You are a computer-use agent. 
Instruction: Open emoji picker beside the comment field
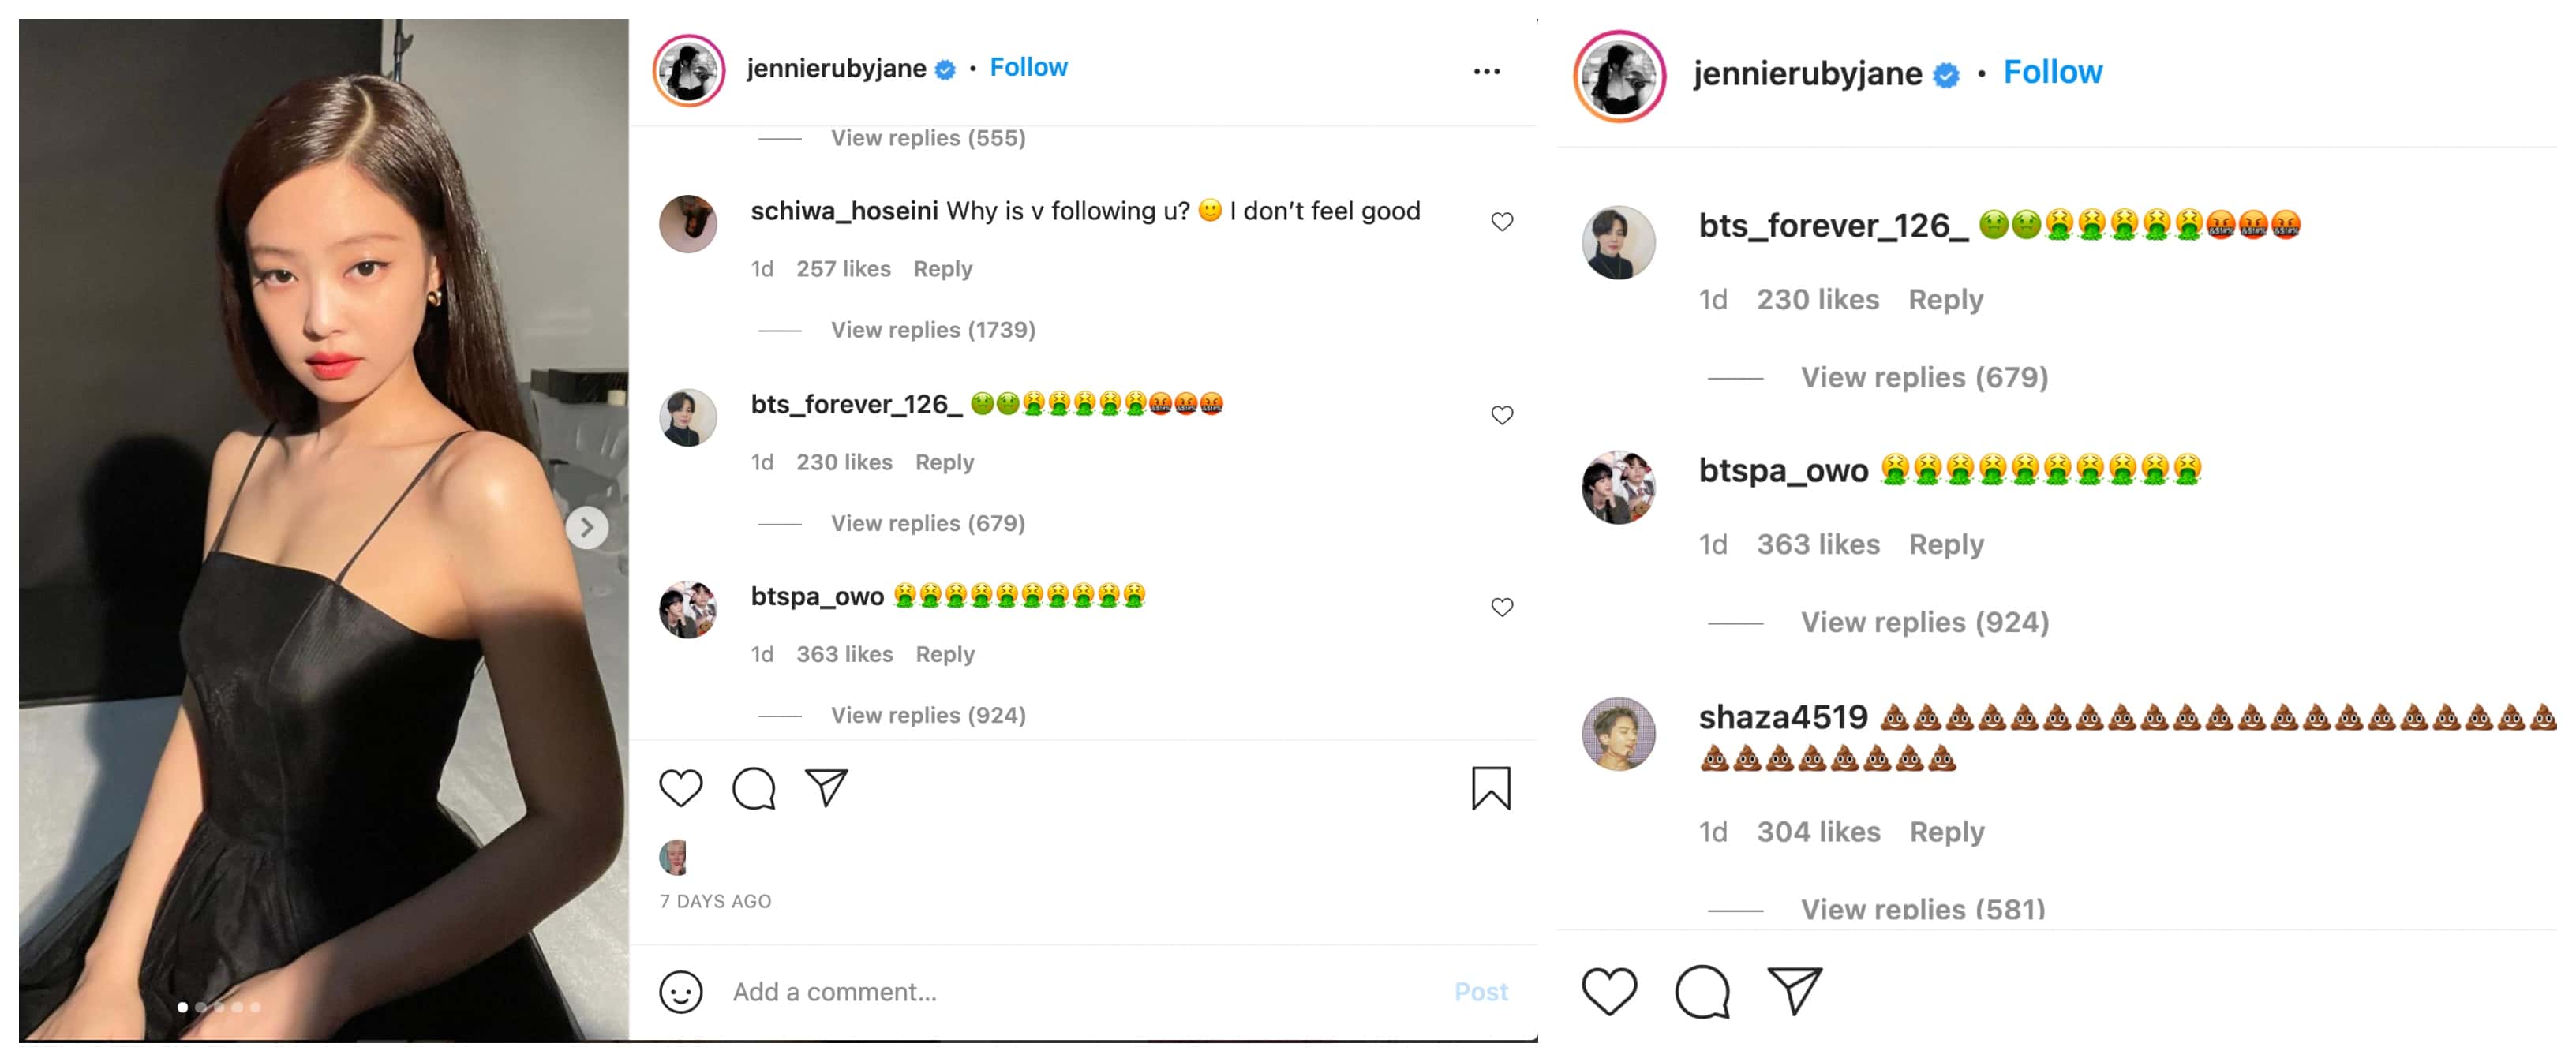(x=680, y=991)
